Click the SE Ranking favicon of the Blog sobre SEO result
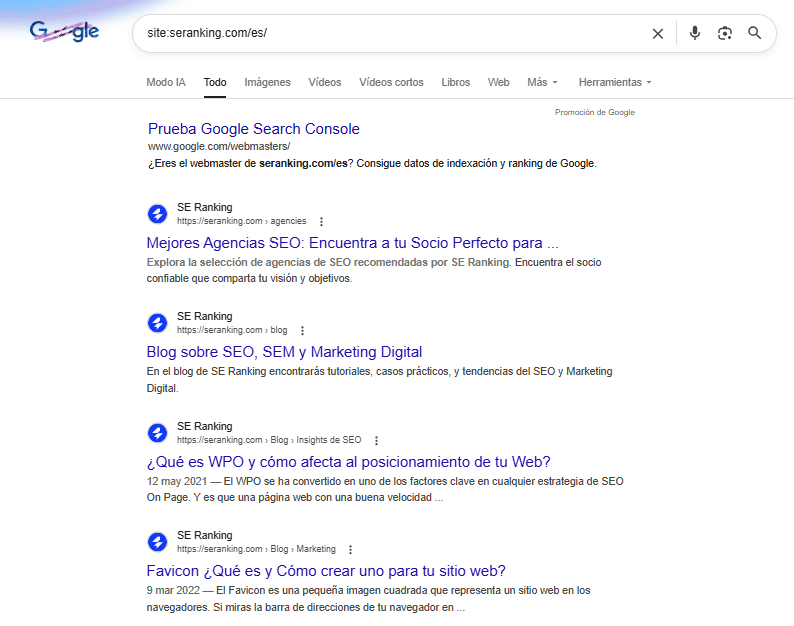 click(x=157, y=323)
